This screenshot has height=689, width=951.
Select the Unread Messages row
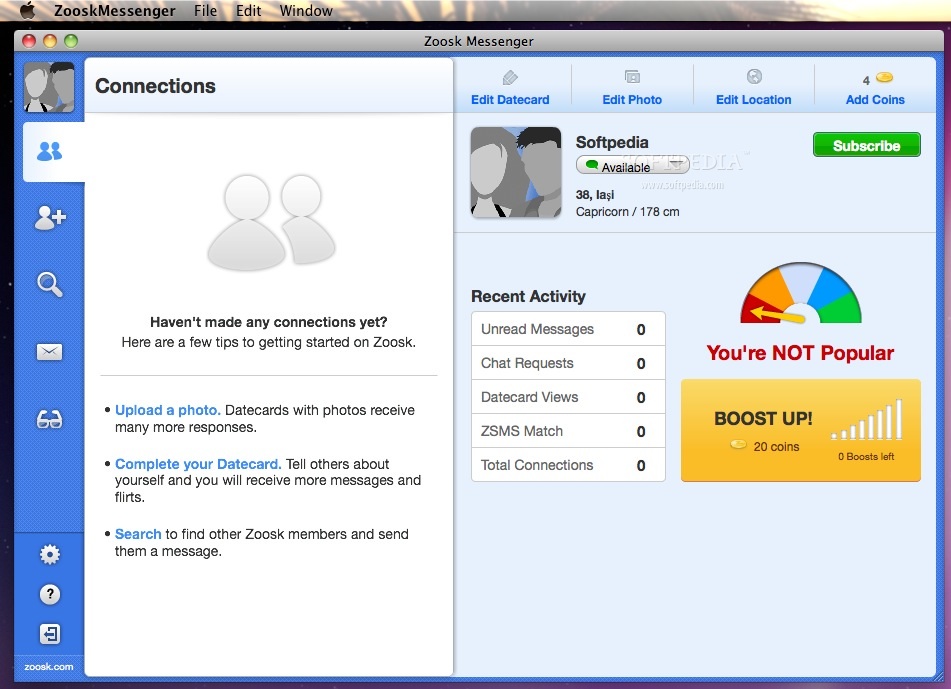point(568,329)
